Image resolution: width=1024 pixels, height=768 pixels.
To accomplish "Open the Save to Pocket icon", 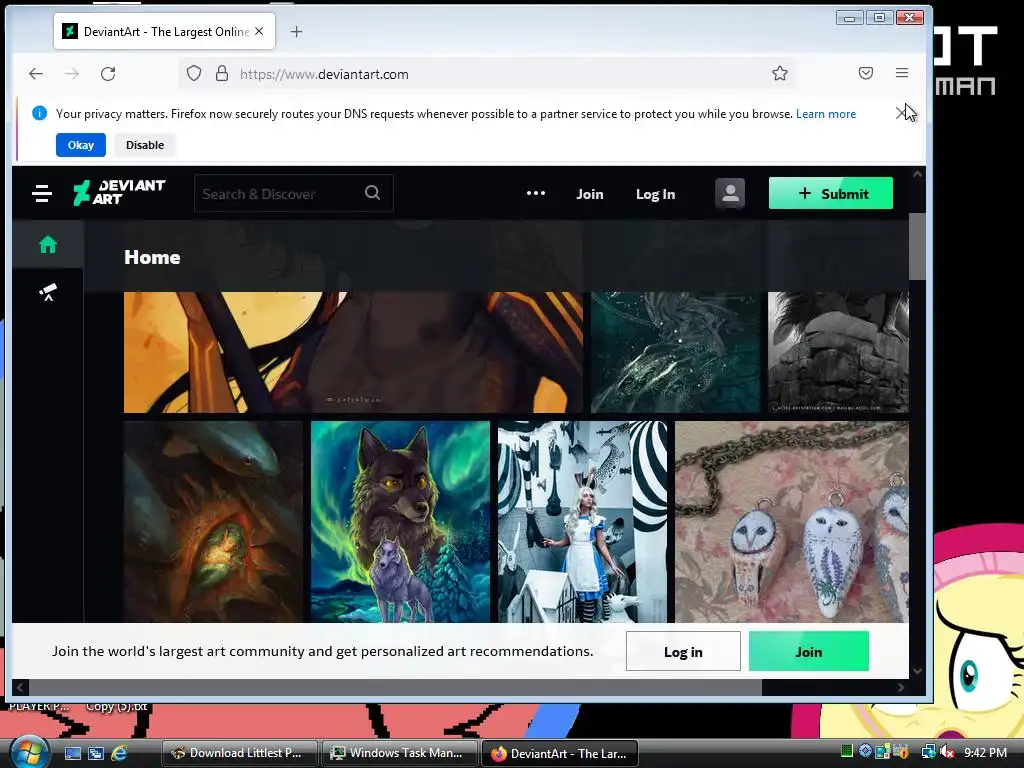I will tap(866, 73).
